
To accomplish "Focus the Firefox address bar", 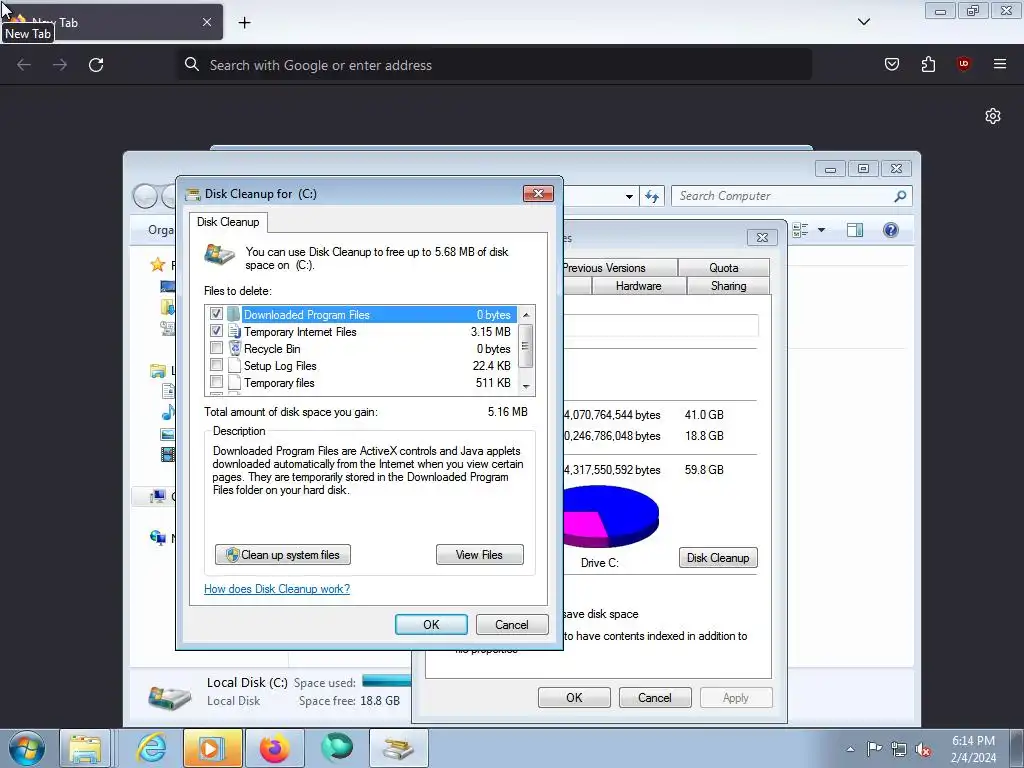I will point(495,65).
